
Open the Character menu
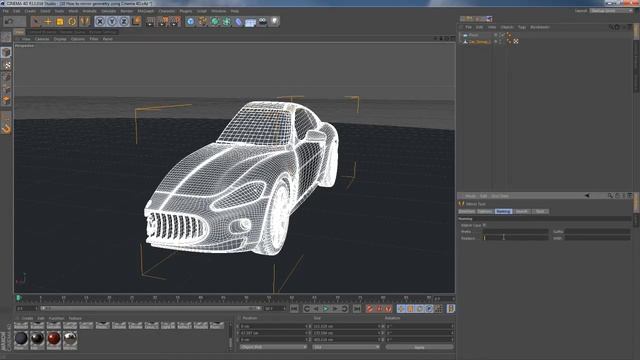tap(167, 11)
